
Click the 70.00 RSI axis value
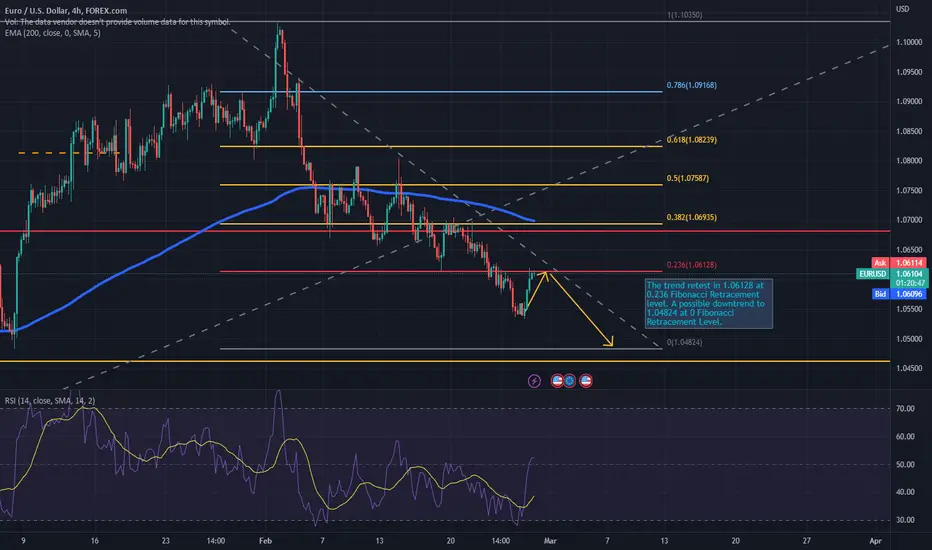(x=905, y=409)
